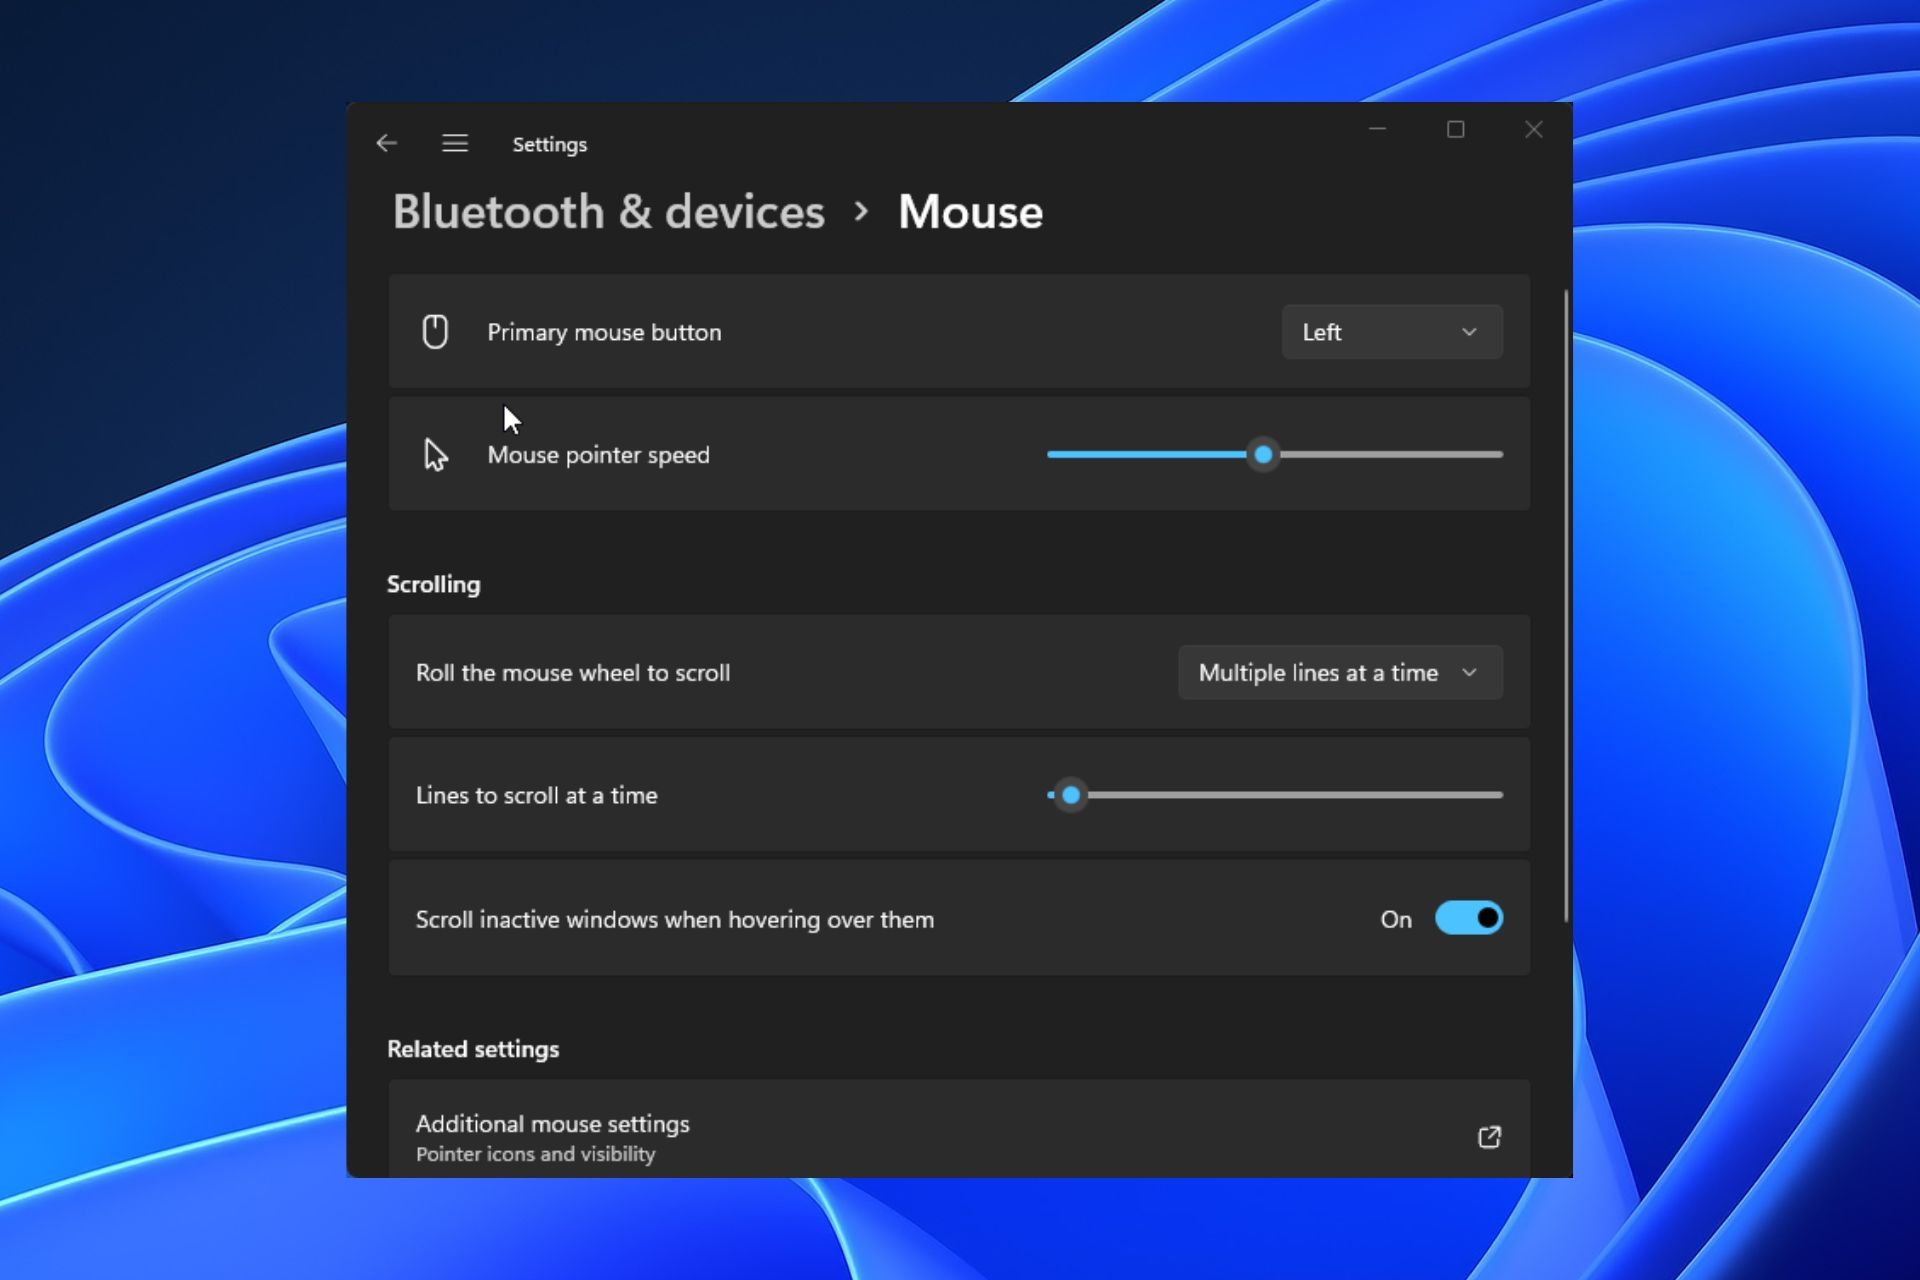Click the mouse icon beside Primary mouse button
1920x1280 pixels.
tap(435, 332)
